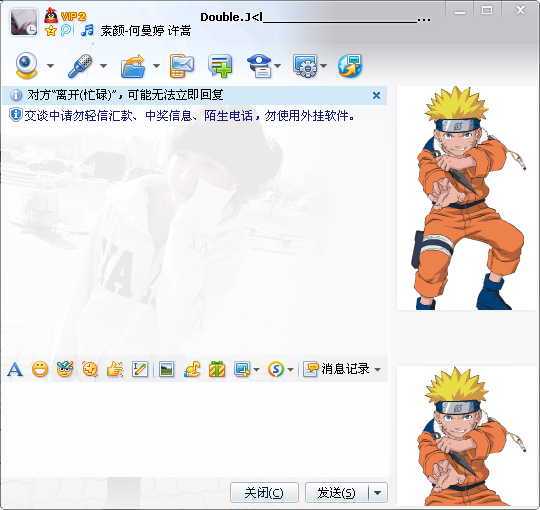Expand the video call options arrow
Screen dimensions: 540x510
coord(50,66)
